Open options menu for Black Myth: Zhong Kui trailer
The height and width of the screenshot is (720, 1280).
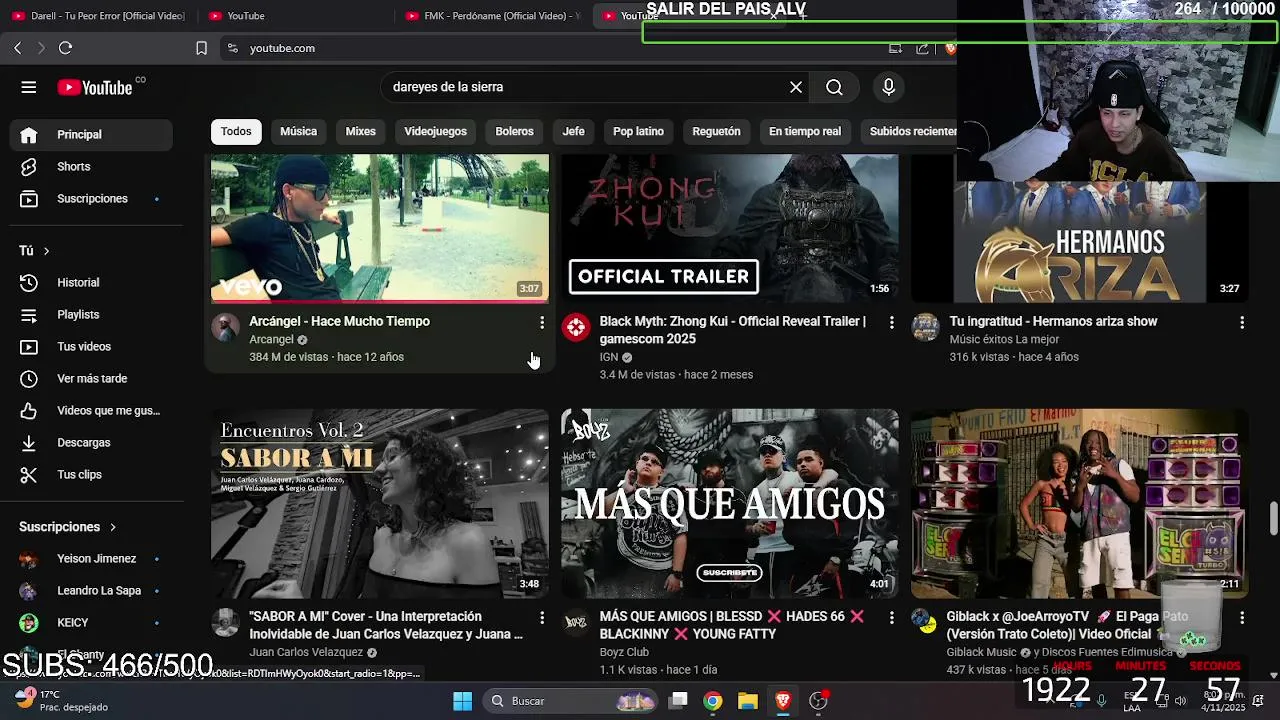point(892,322)
